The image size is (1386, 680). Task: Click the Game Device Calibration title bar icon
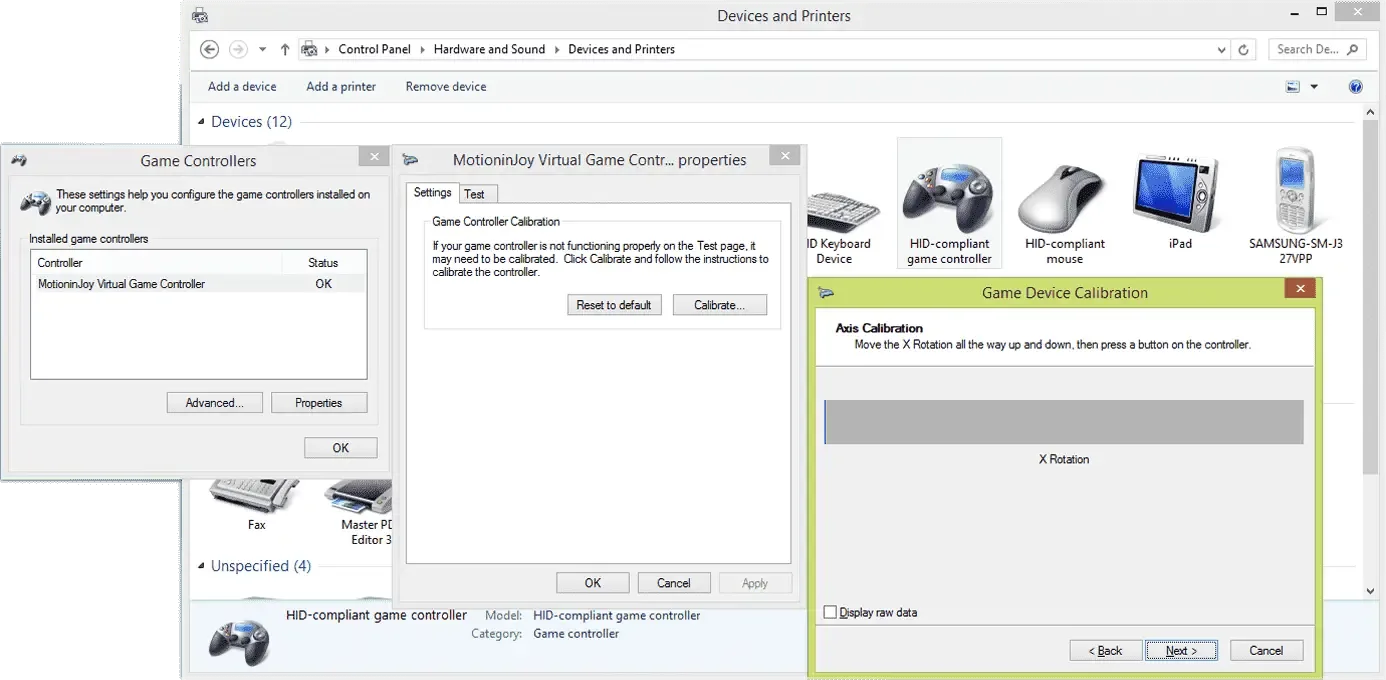(826, 292)
